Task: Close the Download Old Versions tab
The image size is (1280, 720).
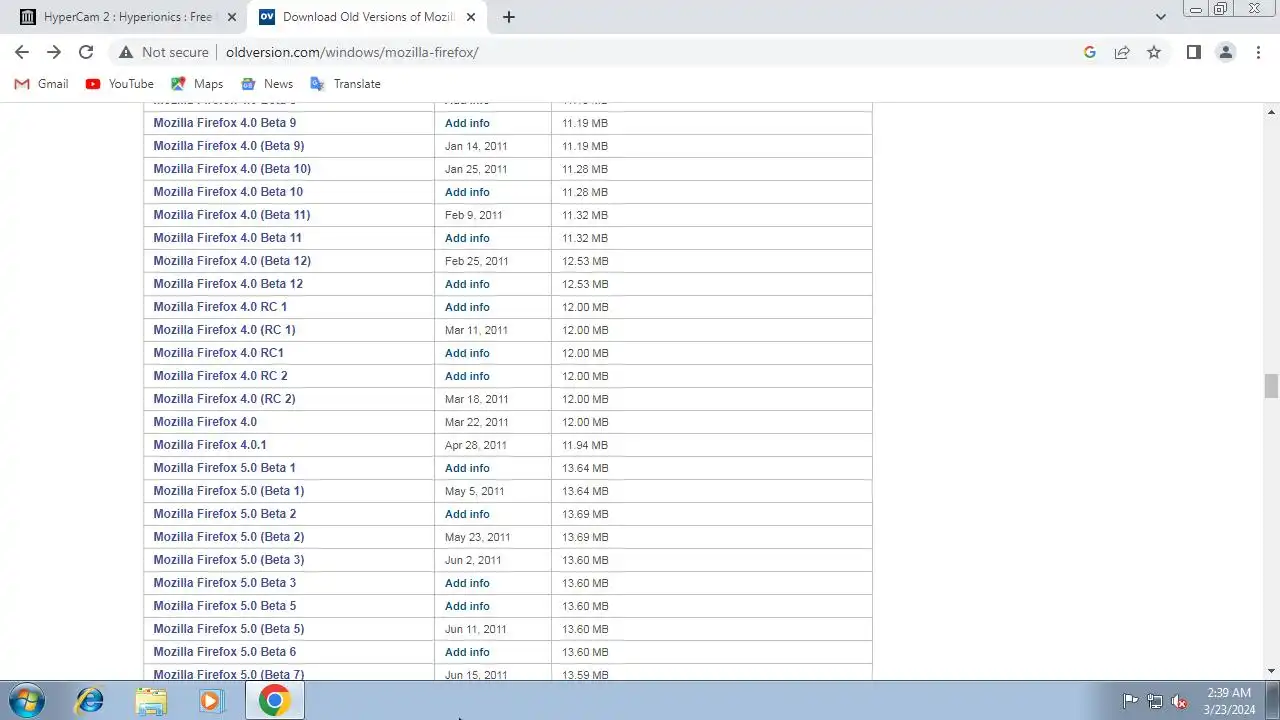Action: pyautogui.click(x=471, y=17)
